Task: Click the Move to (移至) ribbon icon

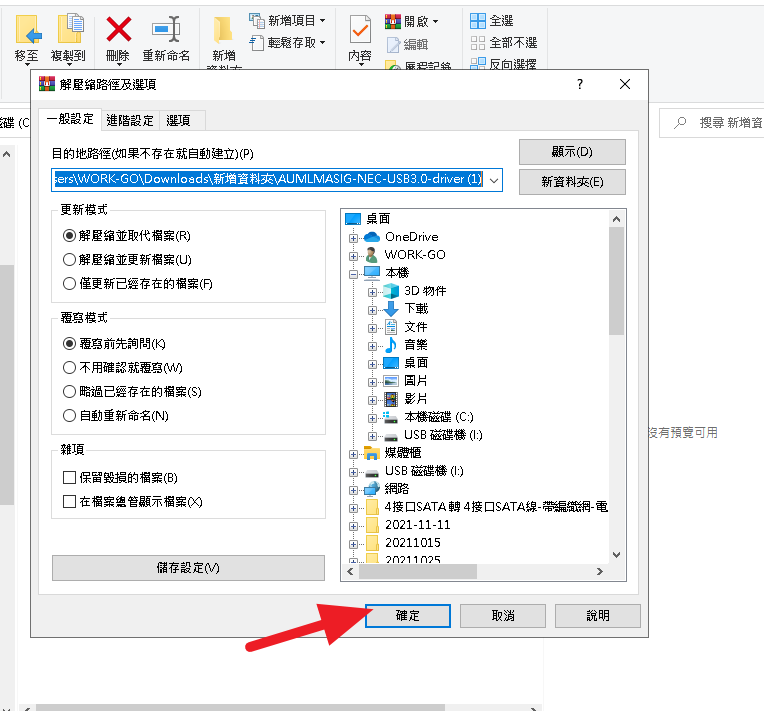Action: (28, 30)
